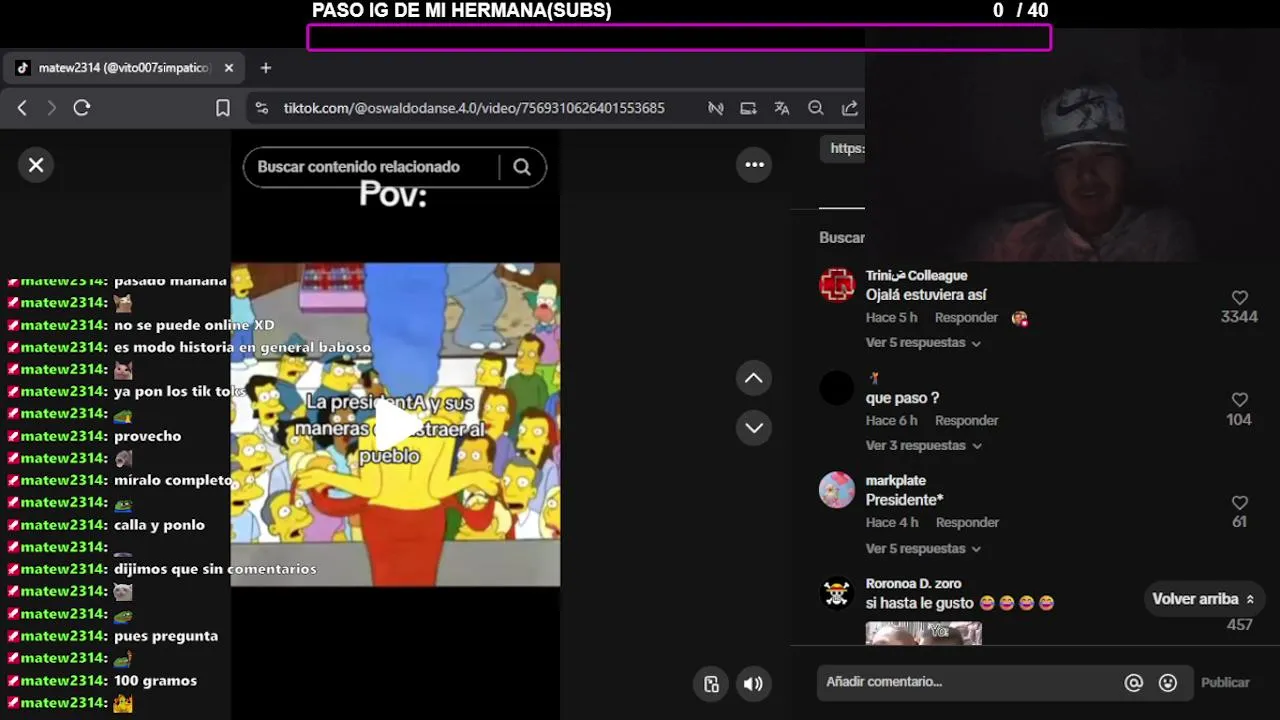Like the comment Ojalá estuviera así
Image resolution: width=1280 pixels, height=720 pixels.
1239,298
